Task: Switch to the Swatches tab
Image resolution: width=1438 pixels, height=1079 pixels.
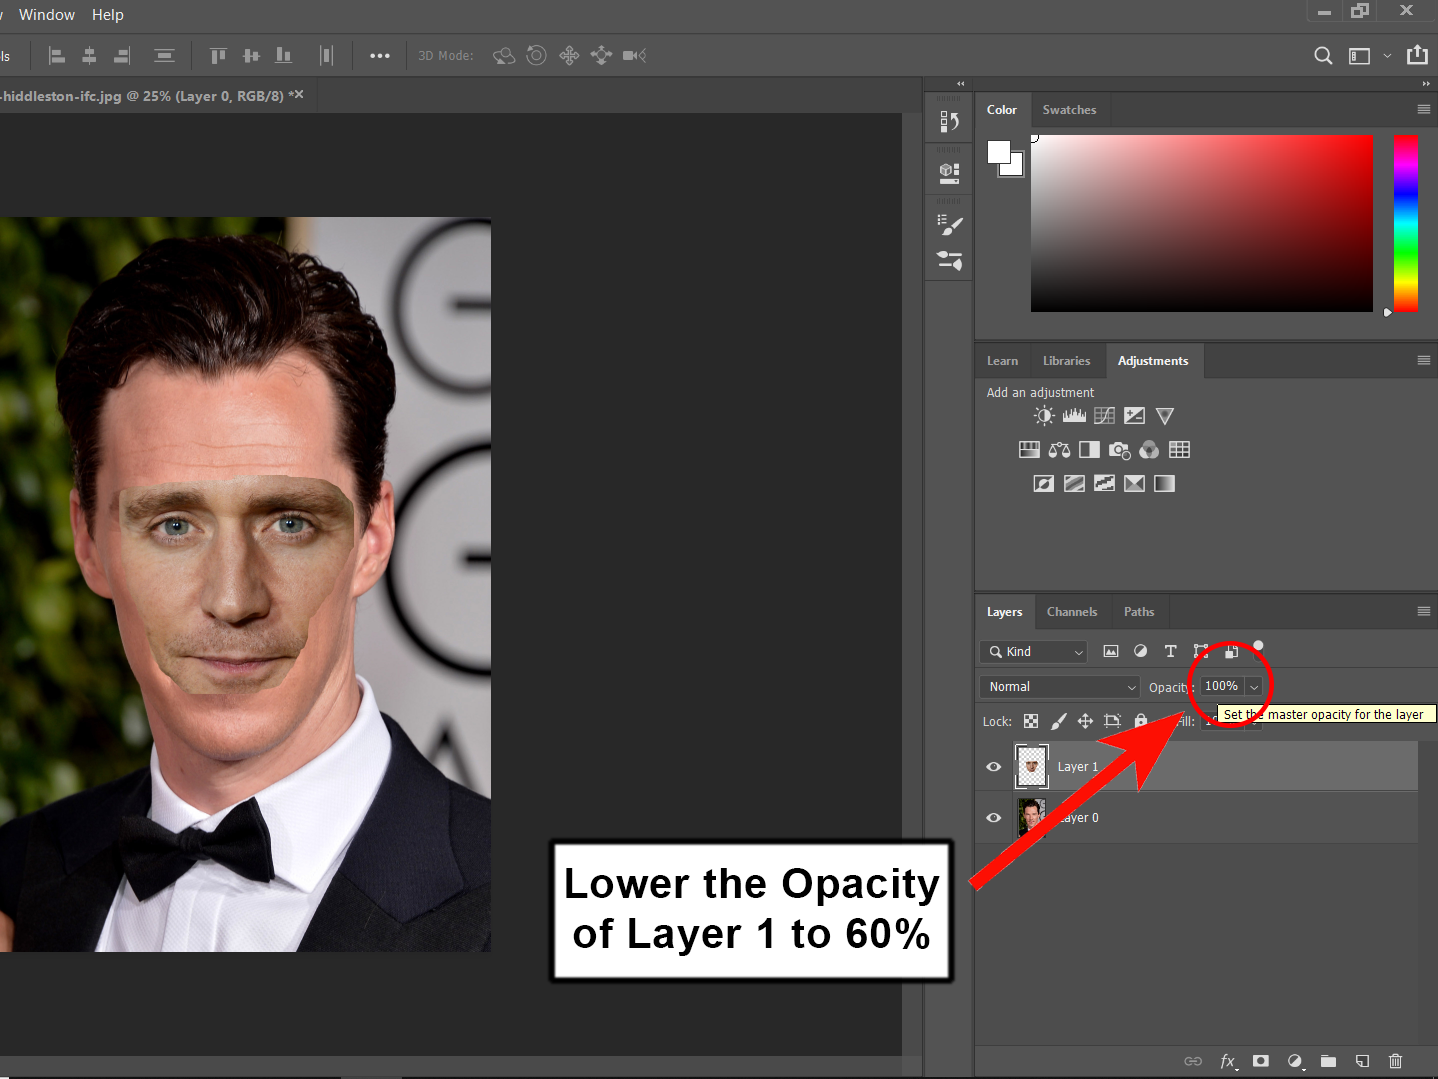Action: pos(1069,109)
